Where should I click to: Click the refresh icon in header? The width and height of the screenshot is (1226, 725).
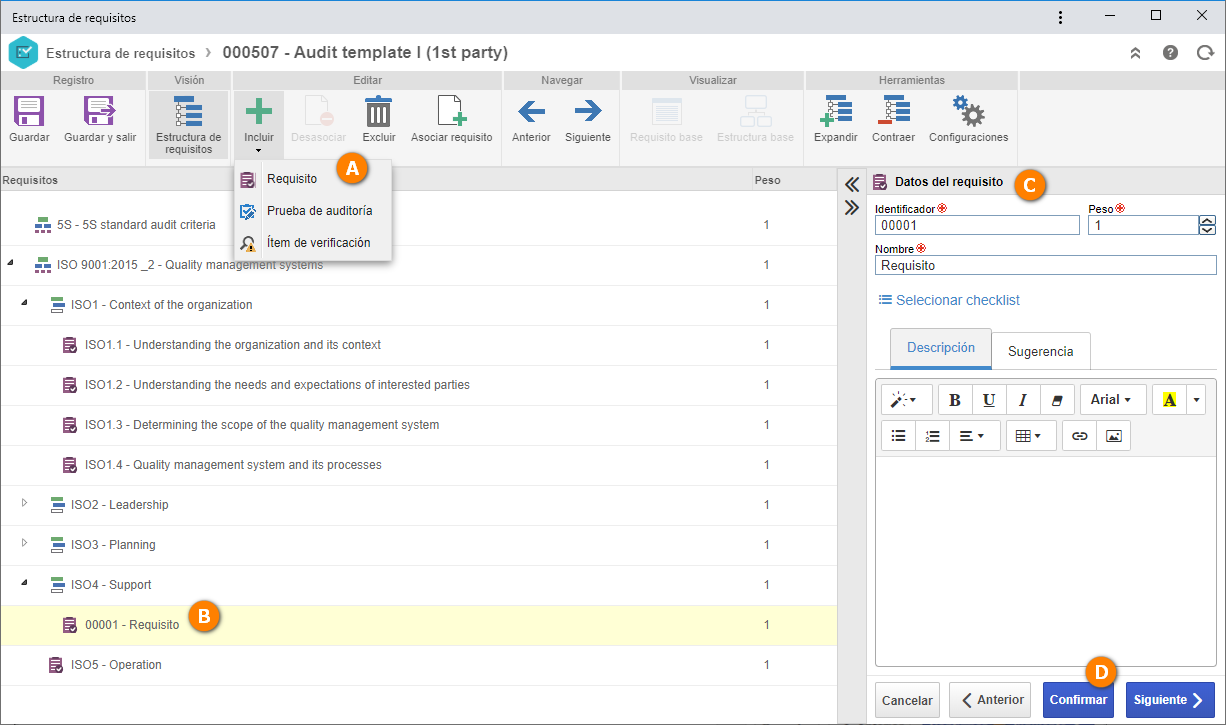1205,52
